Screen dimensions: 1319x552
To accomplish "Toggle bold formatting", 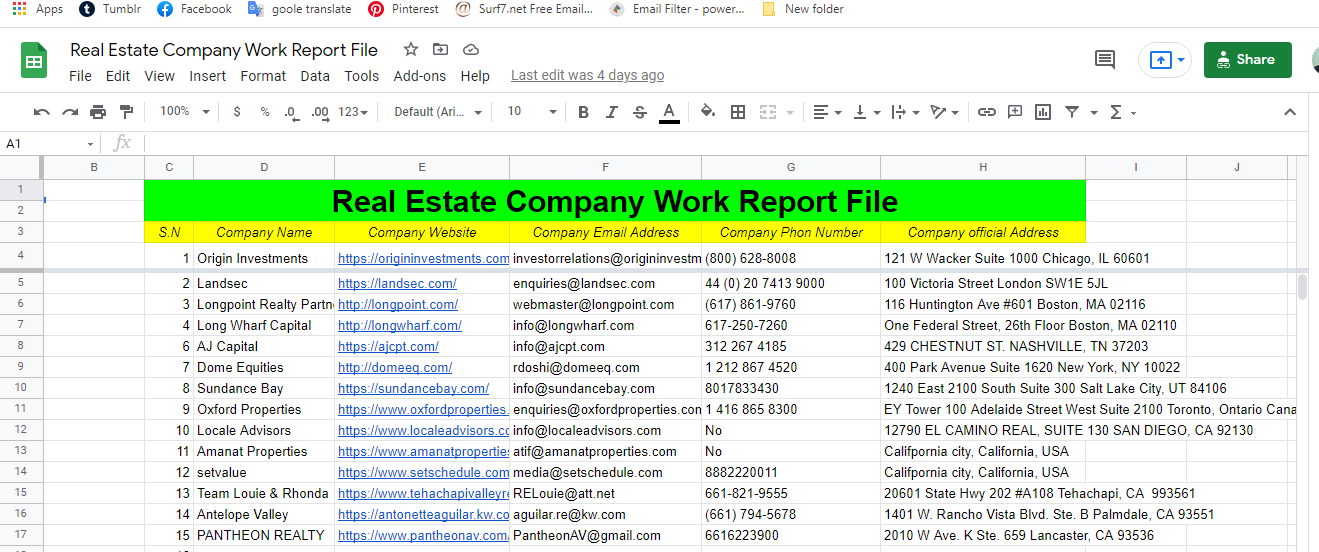I will 584,112.
